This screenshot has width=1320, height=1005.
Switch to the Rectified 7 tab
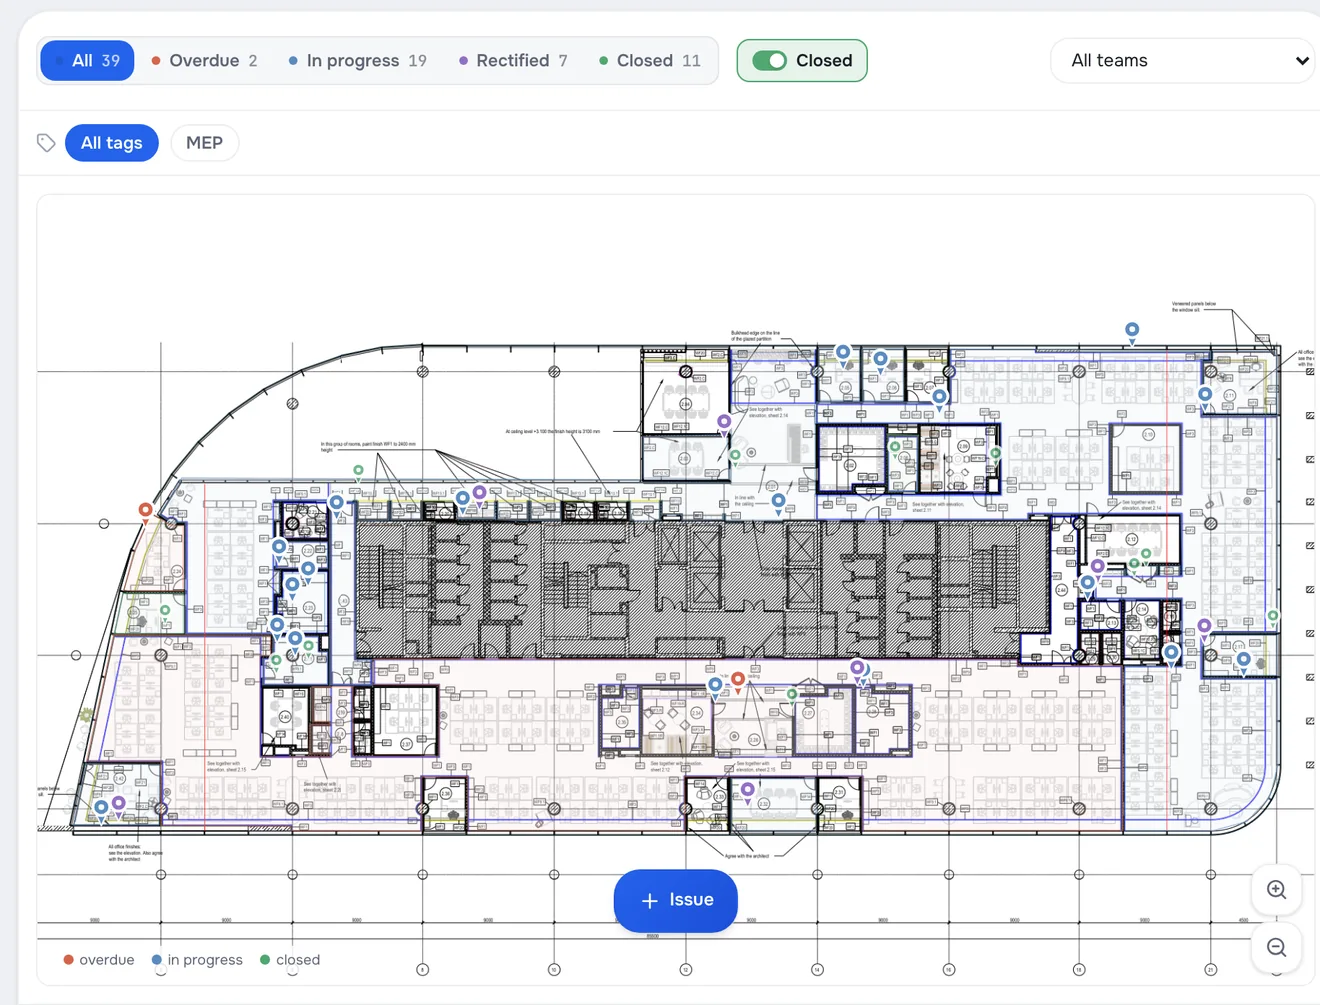(513, 61)
